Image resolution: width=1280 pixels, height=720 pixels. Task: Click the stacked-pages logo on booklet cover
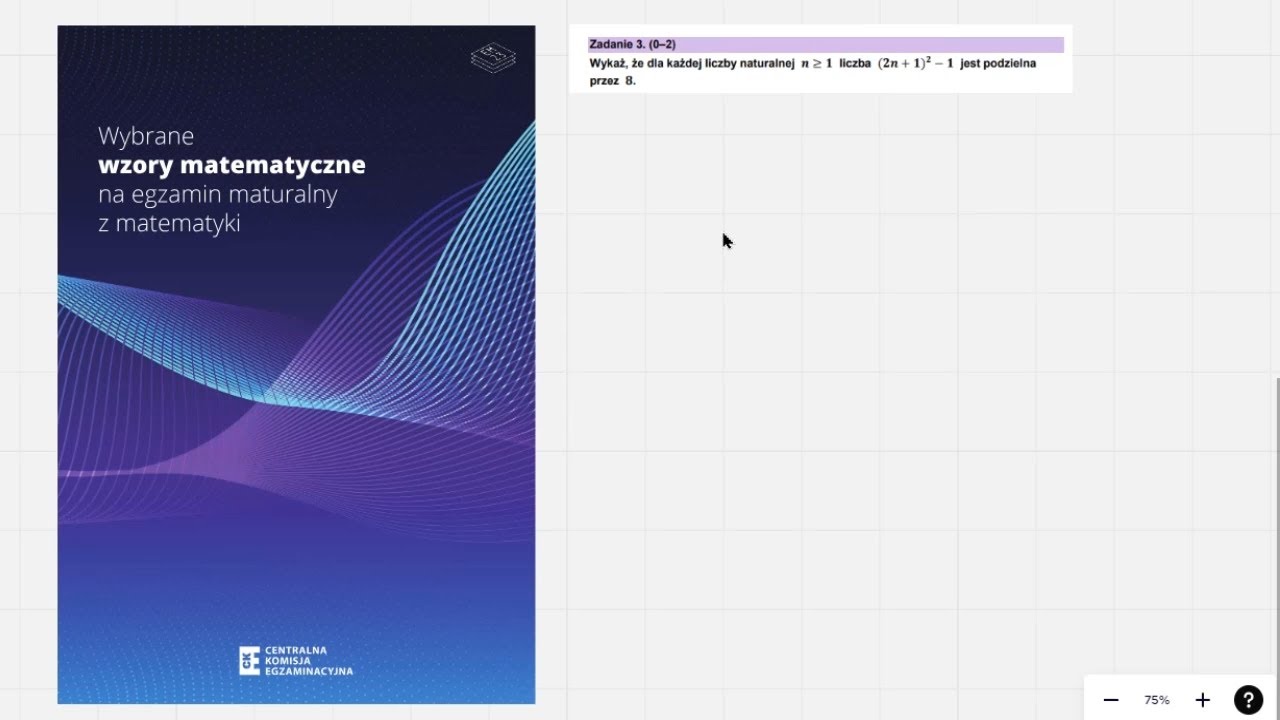pyautogui.click(x=493, y=58)
